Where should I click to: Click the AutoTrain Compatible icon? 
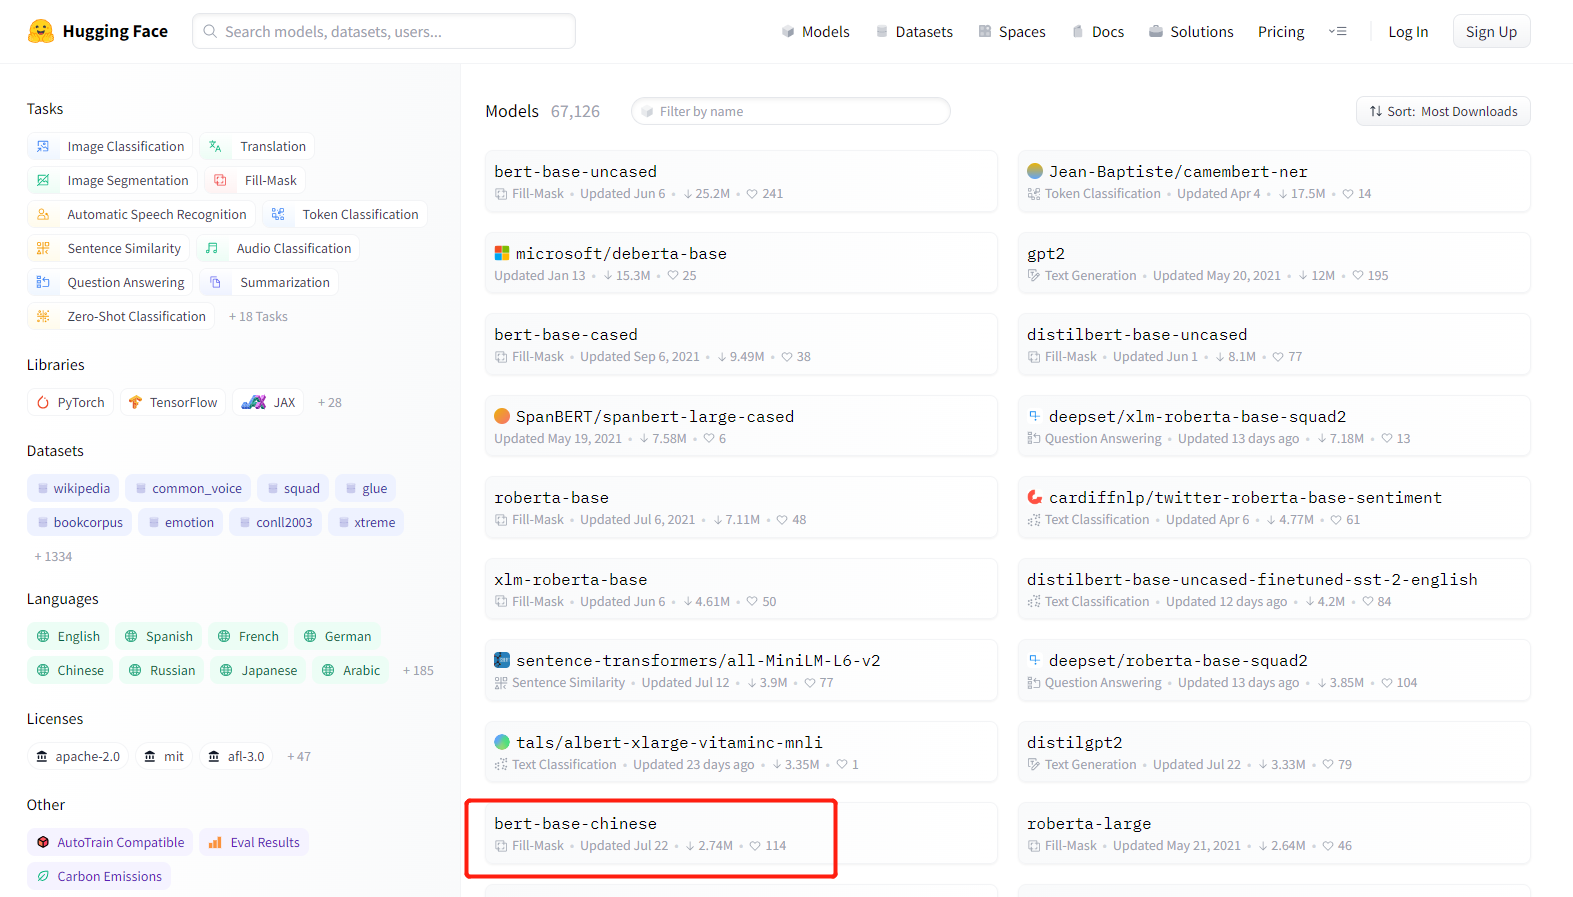(43, 843)
